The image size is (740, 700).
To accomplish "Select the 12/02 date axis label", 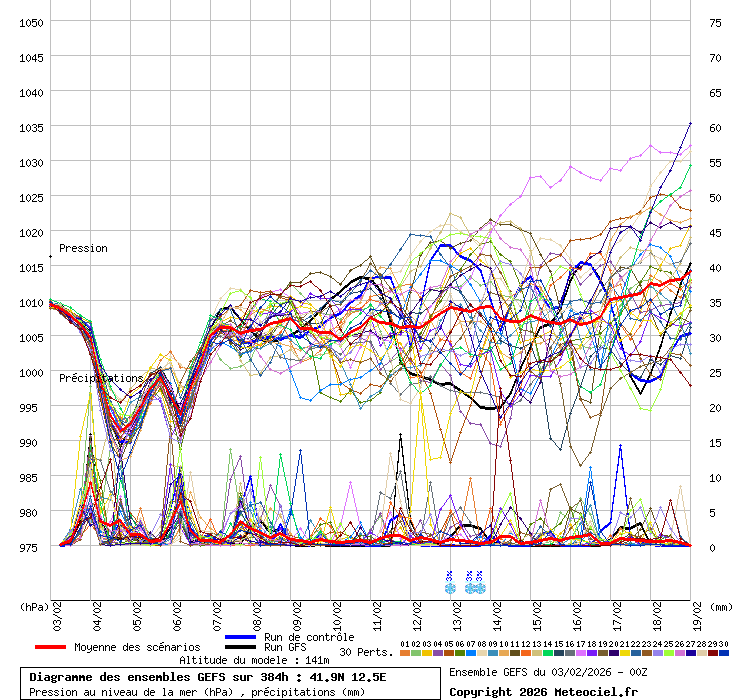I will 417,611.
